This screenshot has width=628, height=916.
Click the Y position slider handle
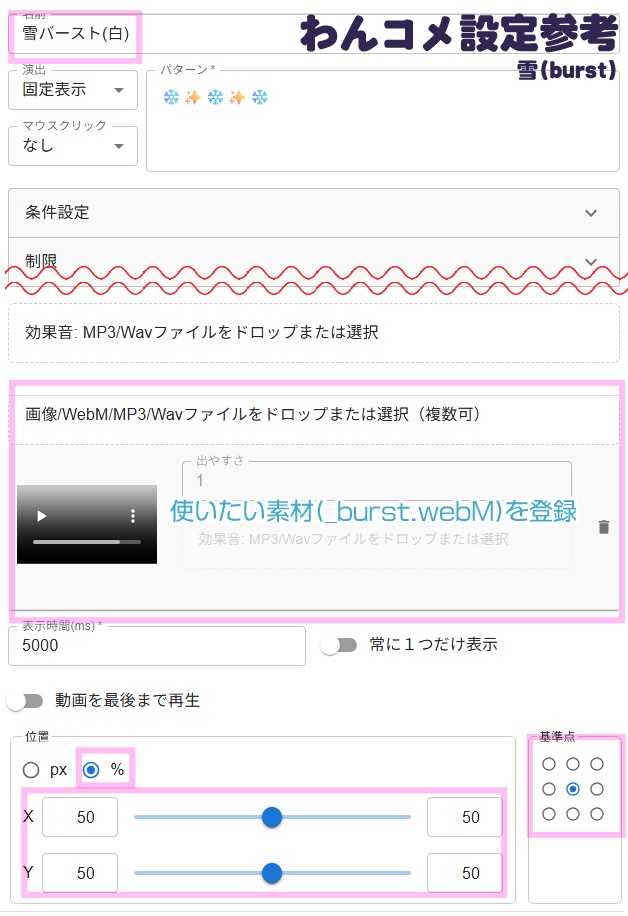pos(272,873)
